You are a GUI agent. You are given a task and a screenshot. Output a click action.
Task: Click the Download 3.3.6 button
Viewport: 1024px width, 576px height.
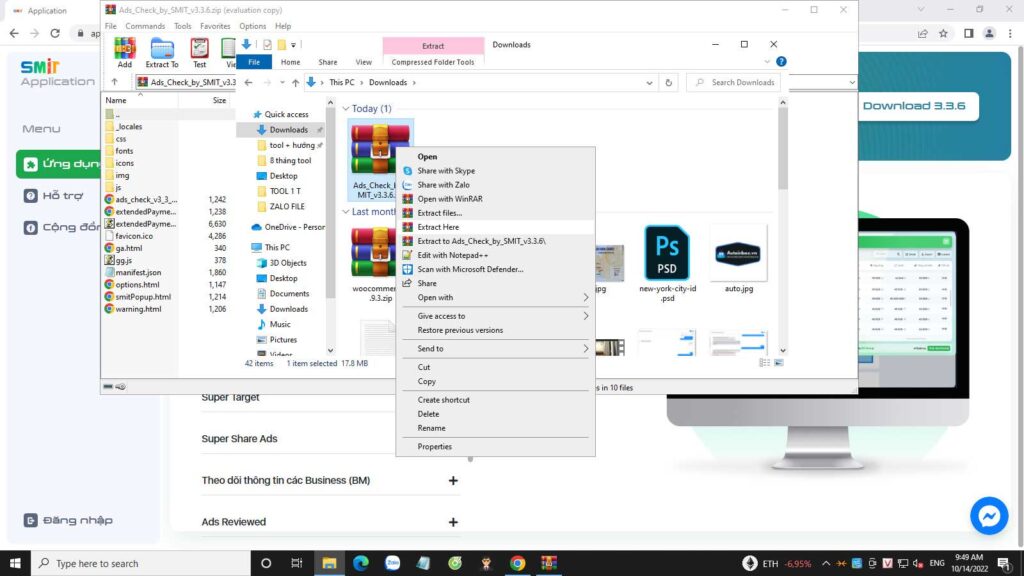coord(914,106)
